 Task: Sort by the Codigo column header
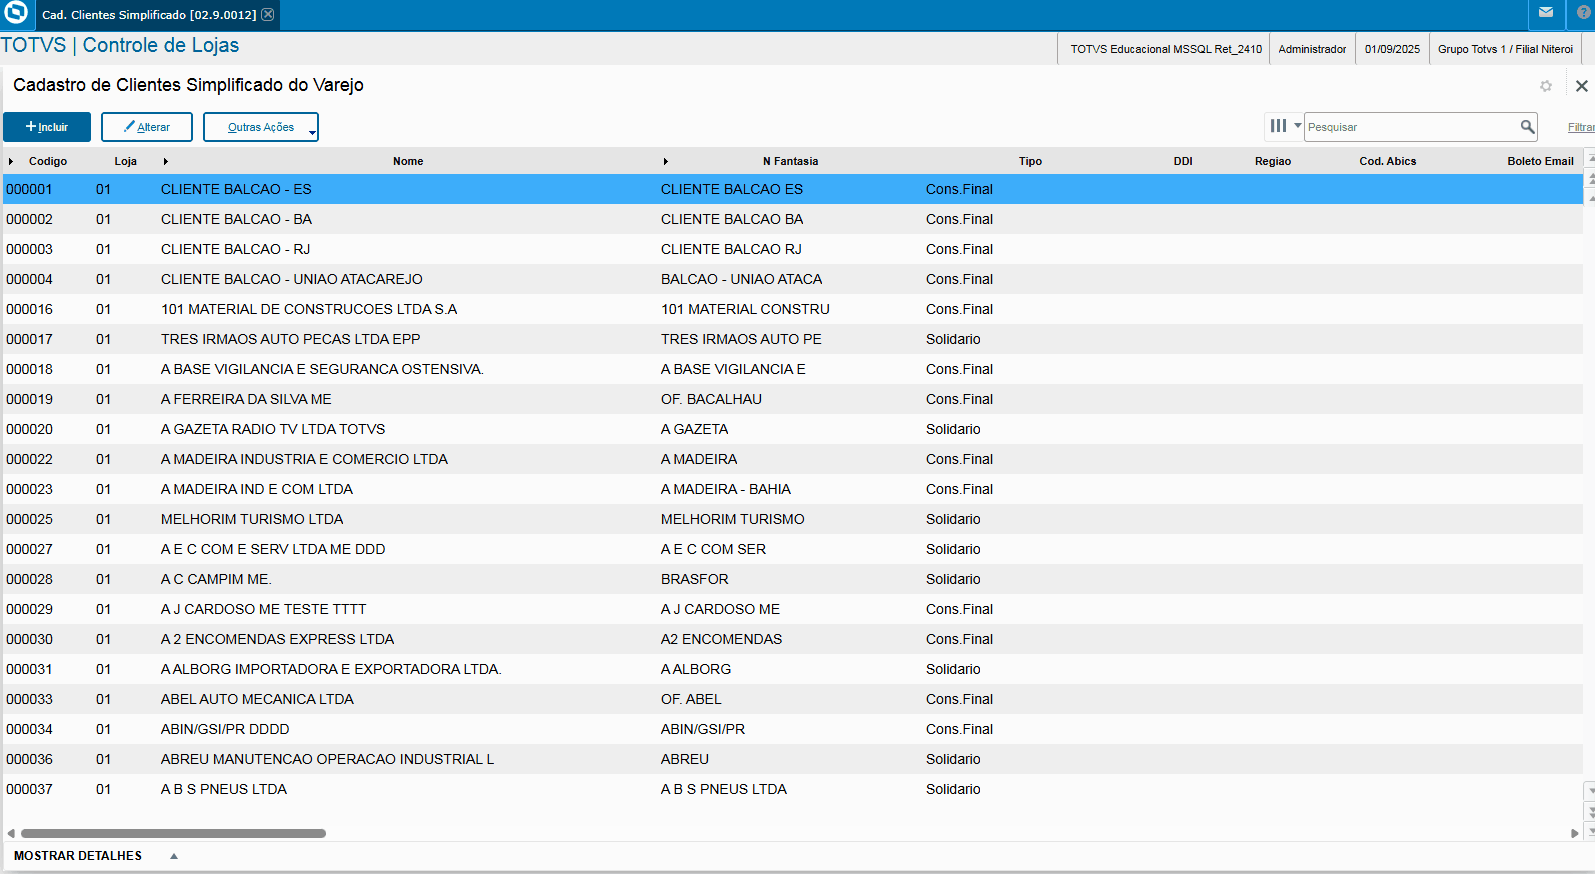(48, 161)
